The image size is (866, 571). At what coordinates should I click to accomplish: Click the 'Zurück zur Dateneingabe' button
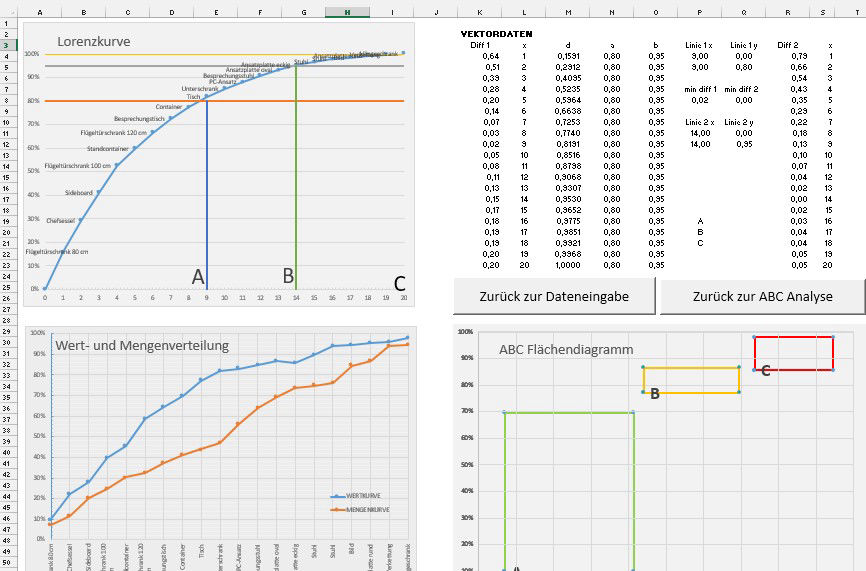click(x=554, y=297)
